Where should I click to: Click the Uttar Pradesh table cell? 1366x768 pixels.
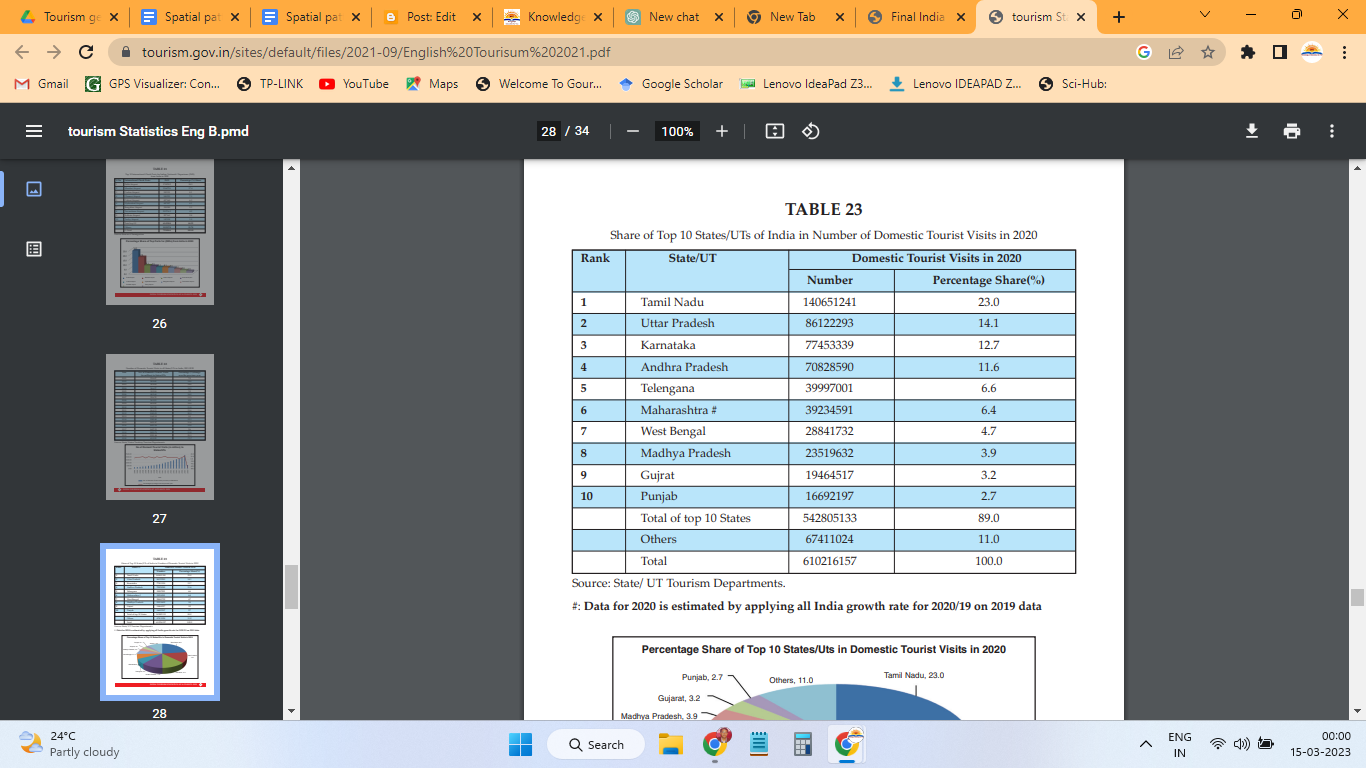[x=707, y=323]
